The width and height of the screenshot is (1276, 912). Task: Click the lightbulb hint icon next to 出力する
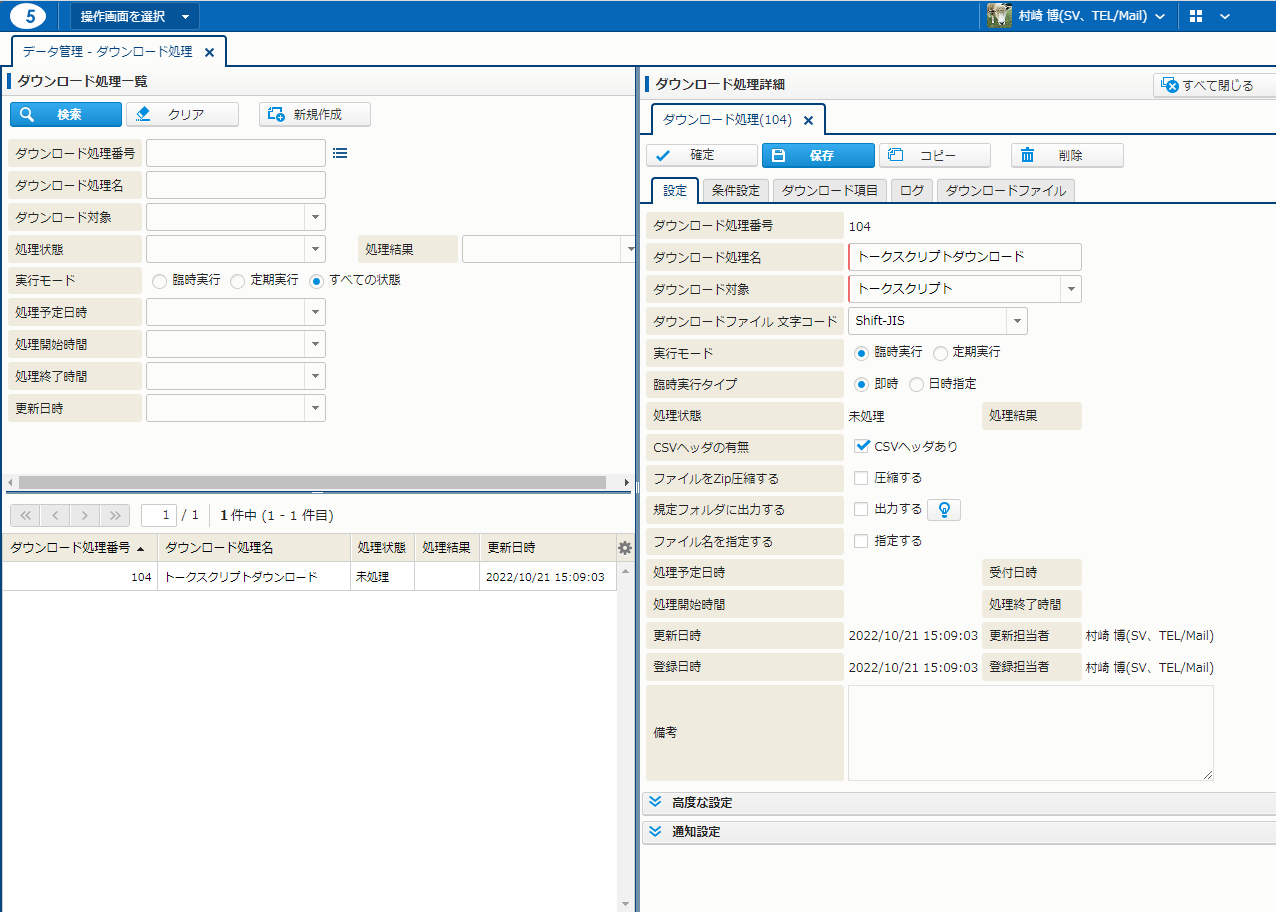(943, 510)
